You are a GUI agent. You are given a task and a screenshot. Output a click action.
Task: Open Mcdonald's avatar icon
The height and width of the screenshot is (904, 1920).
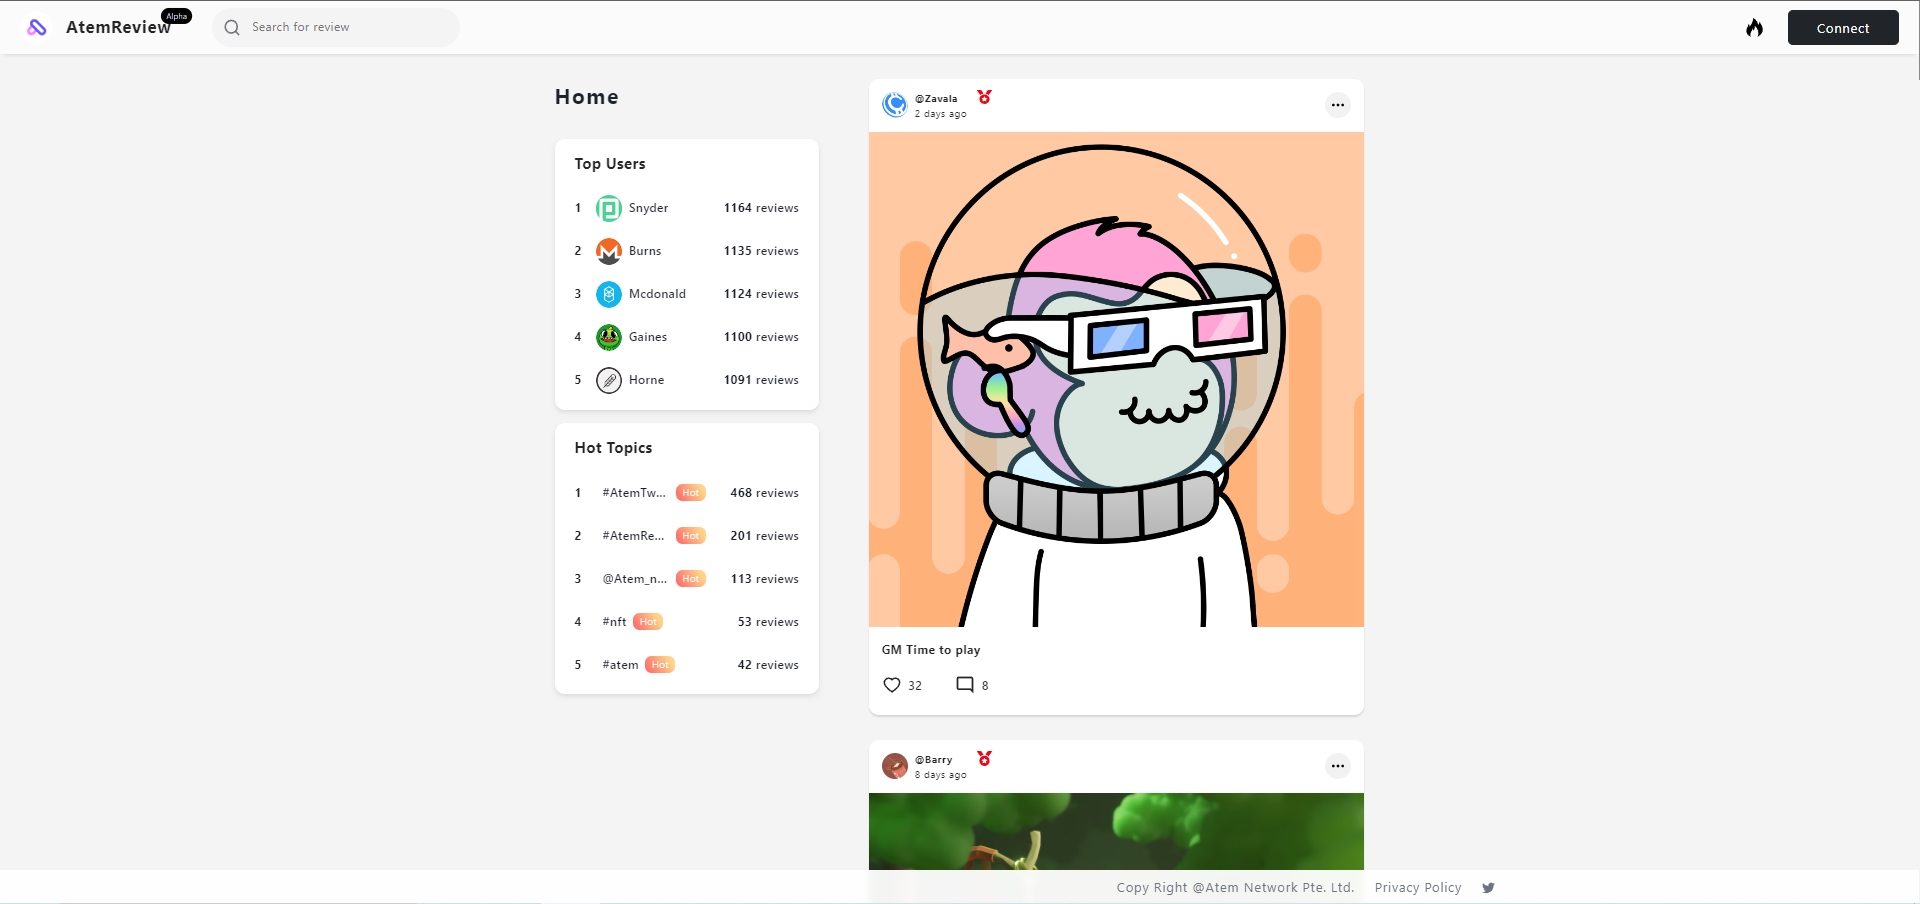click(609, 294)
